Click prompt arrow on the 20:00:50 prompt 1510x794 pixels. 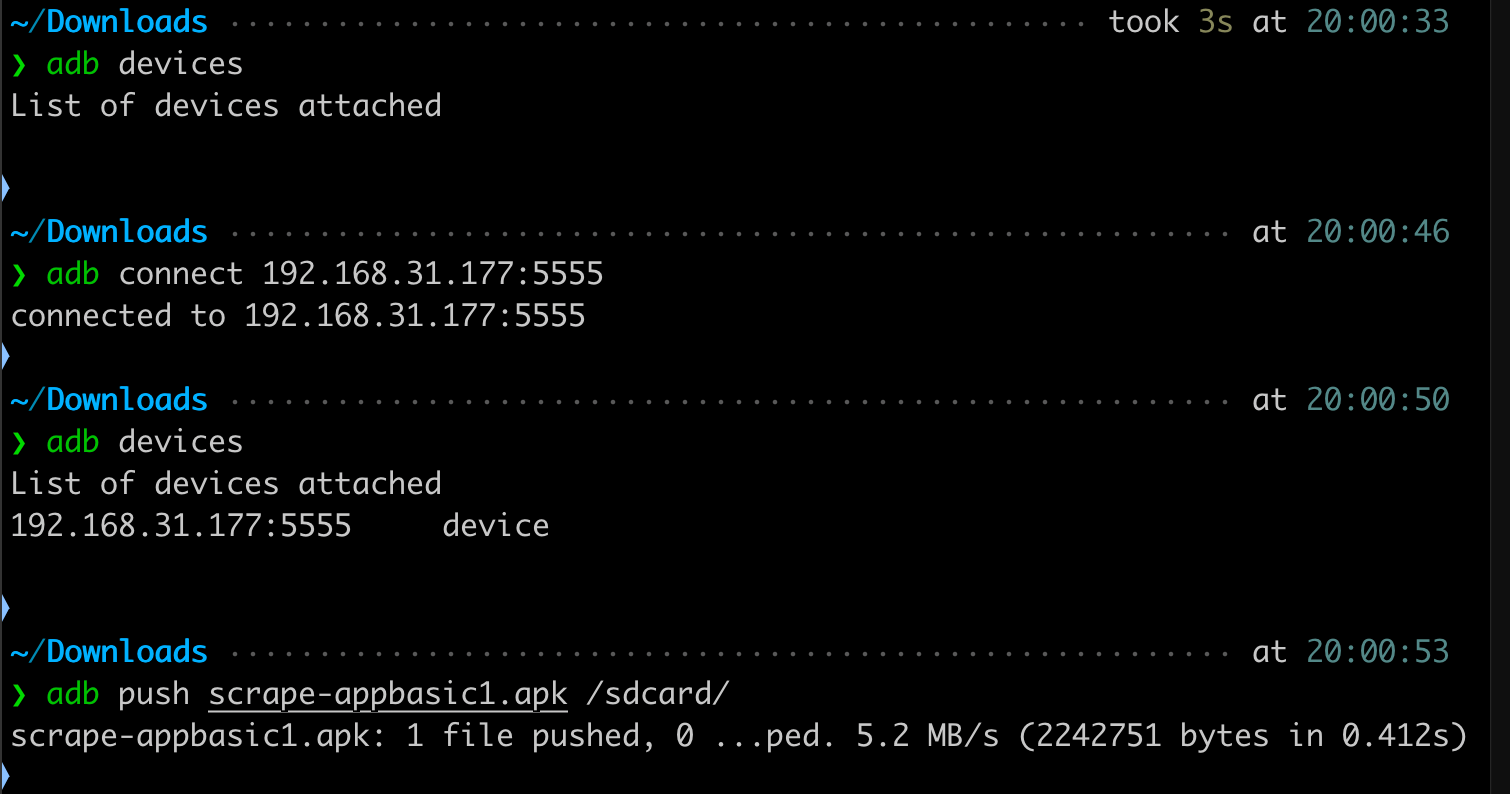click(19, 443)
